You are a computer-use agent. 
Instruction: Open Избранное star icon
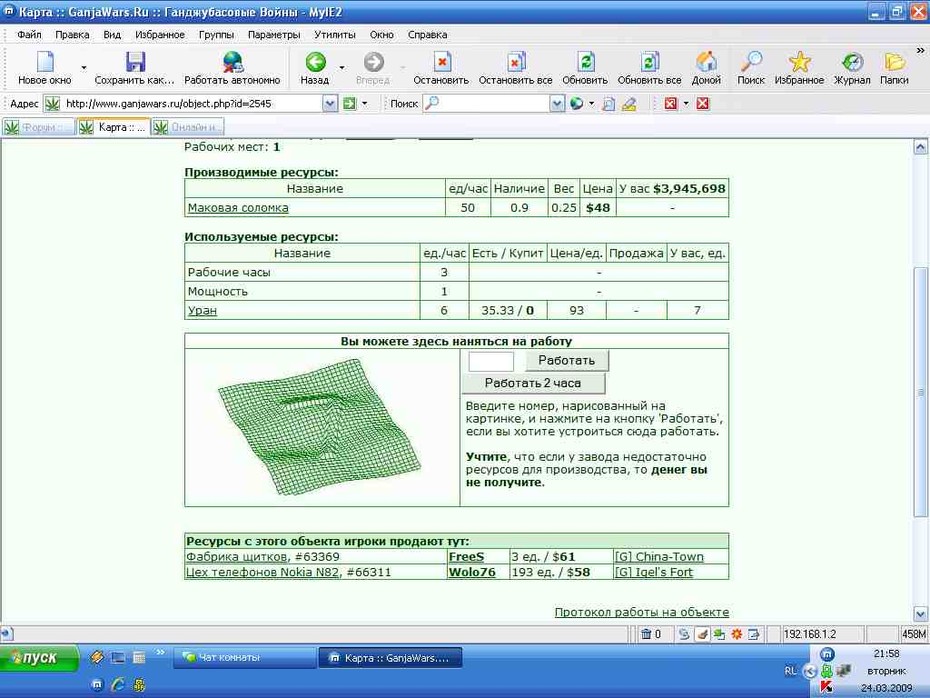point(800,62)
